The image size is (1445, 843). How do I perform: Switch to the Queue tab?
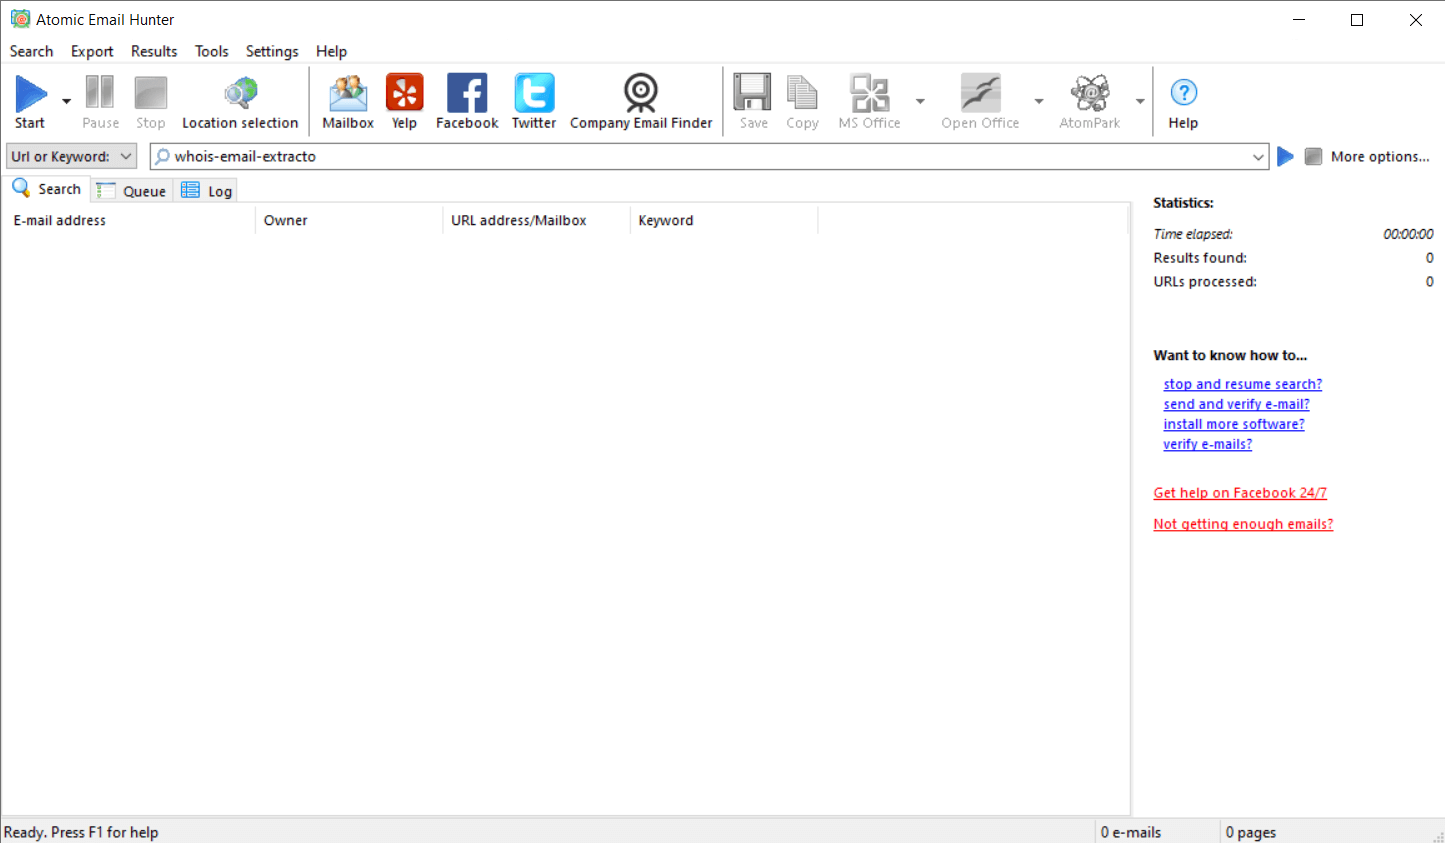click(x=132, y=191)
